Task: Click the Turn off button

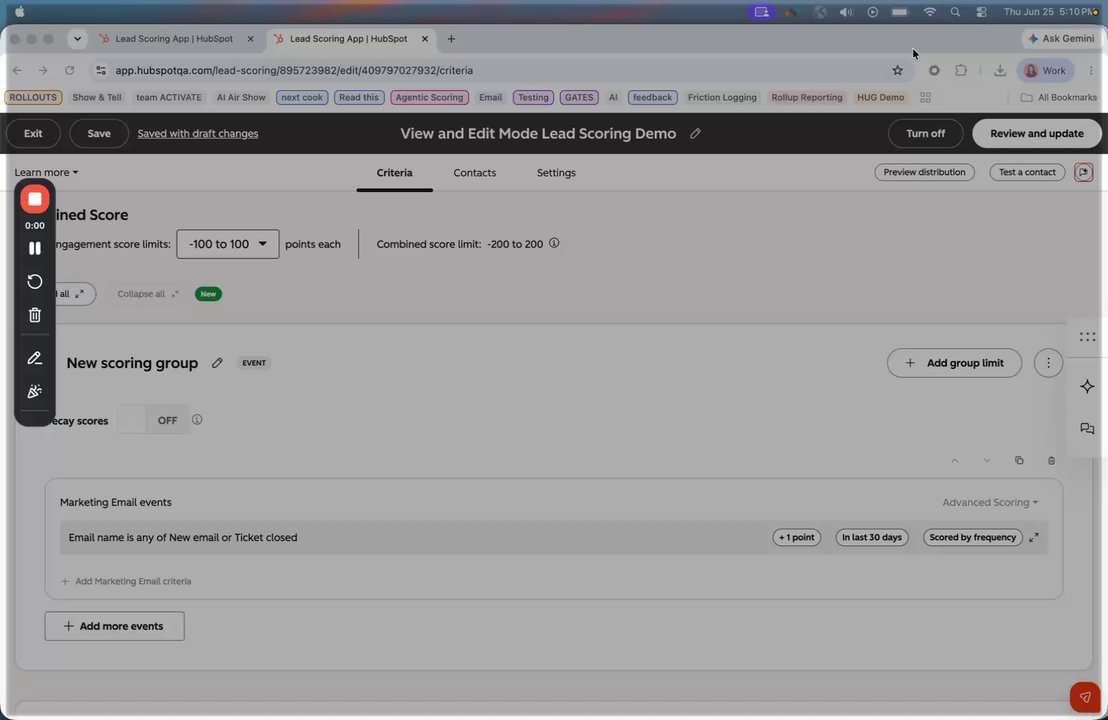Action: coord(925,134)
